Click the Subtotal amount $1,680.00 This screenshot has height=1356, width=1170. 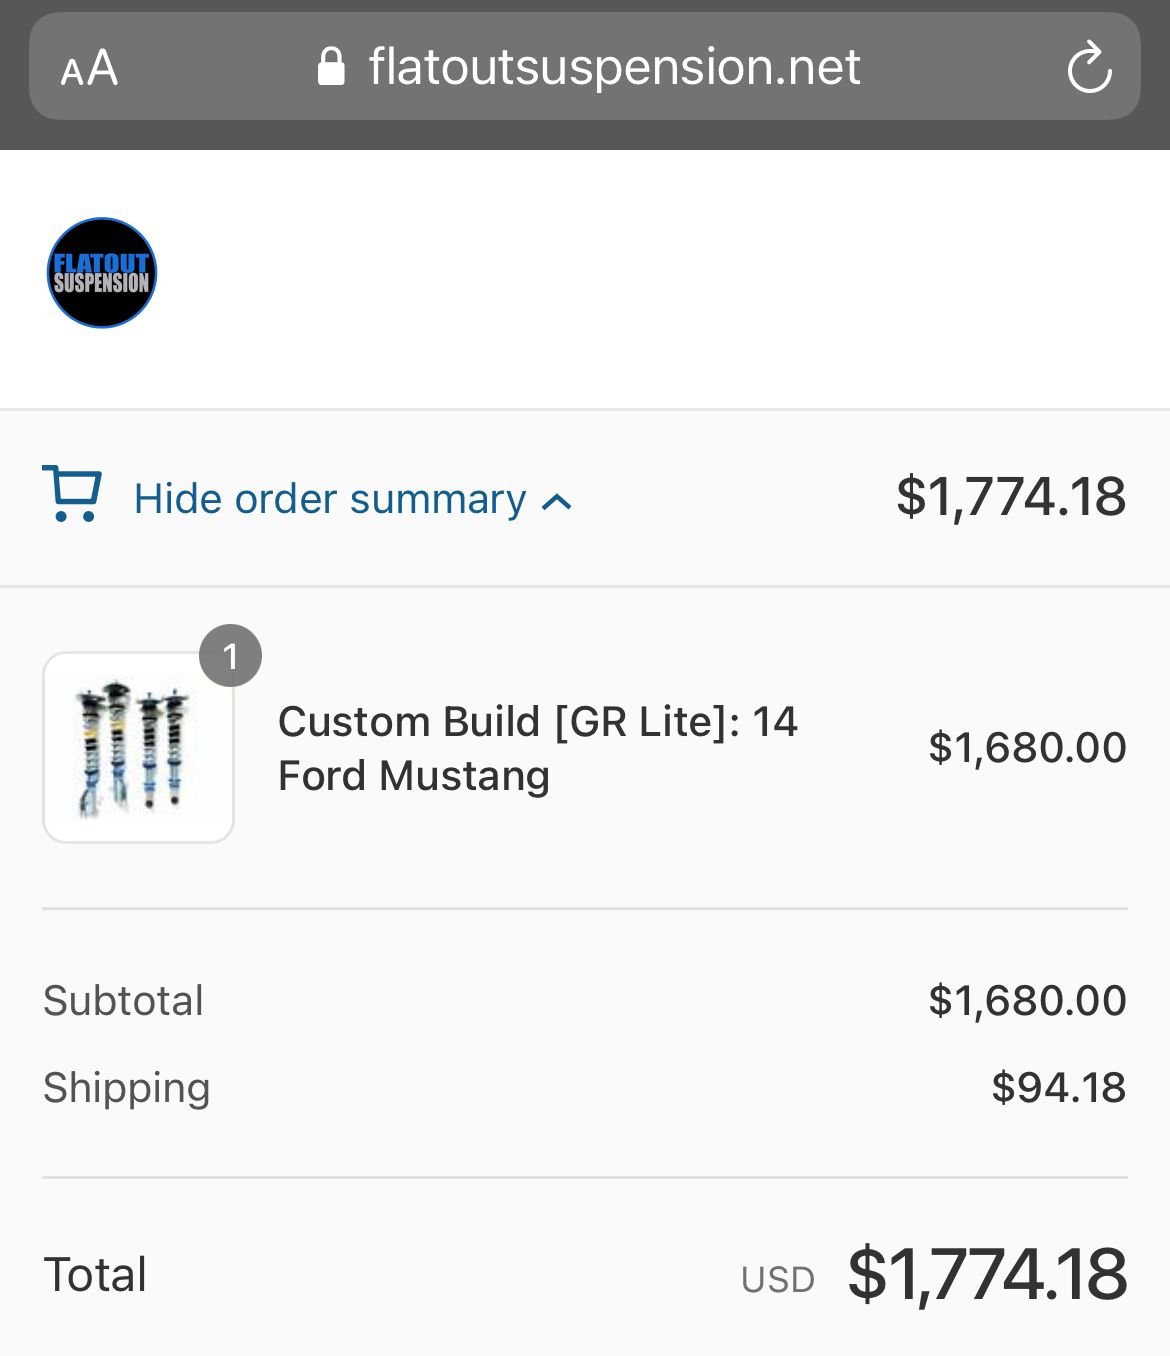1027,1001
